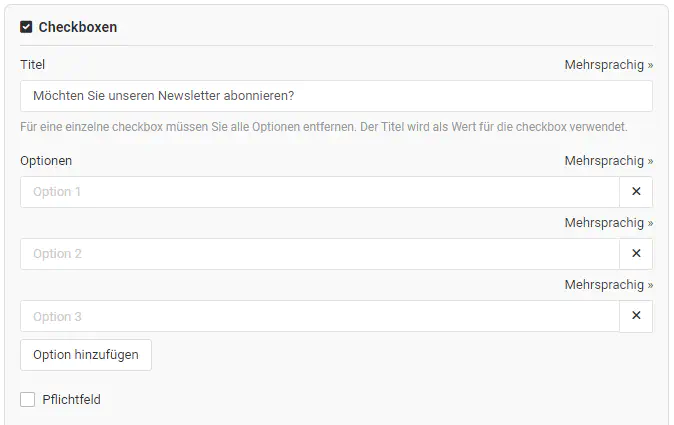Click the Checkboxen heading text

(x=77, y=27)
